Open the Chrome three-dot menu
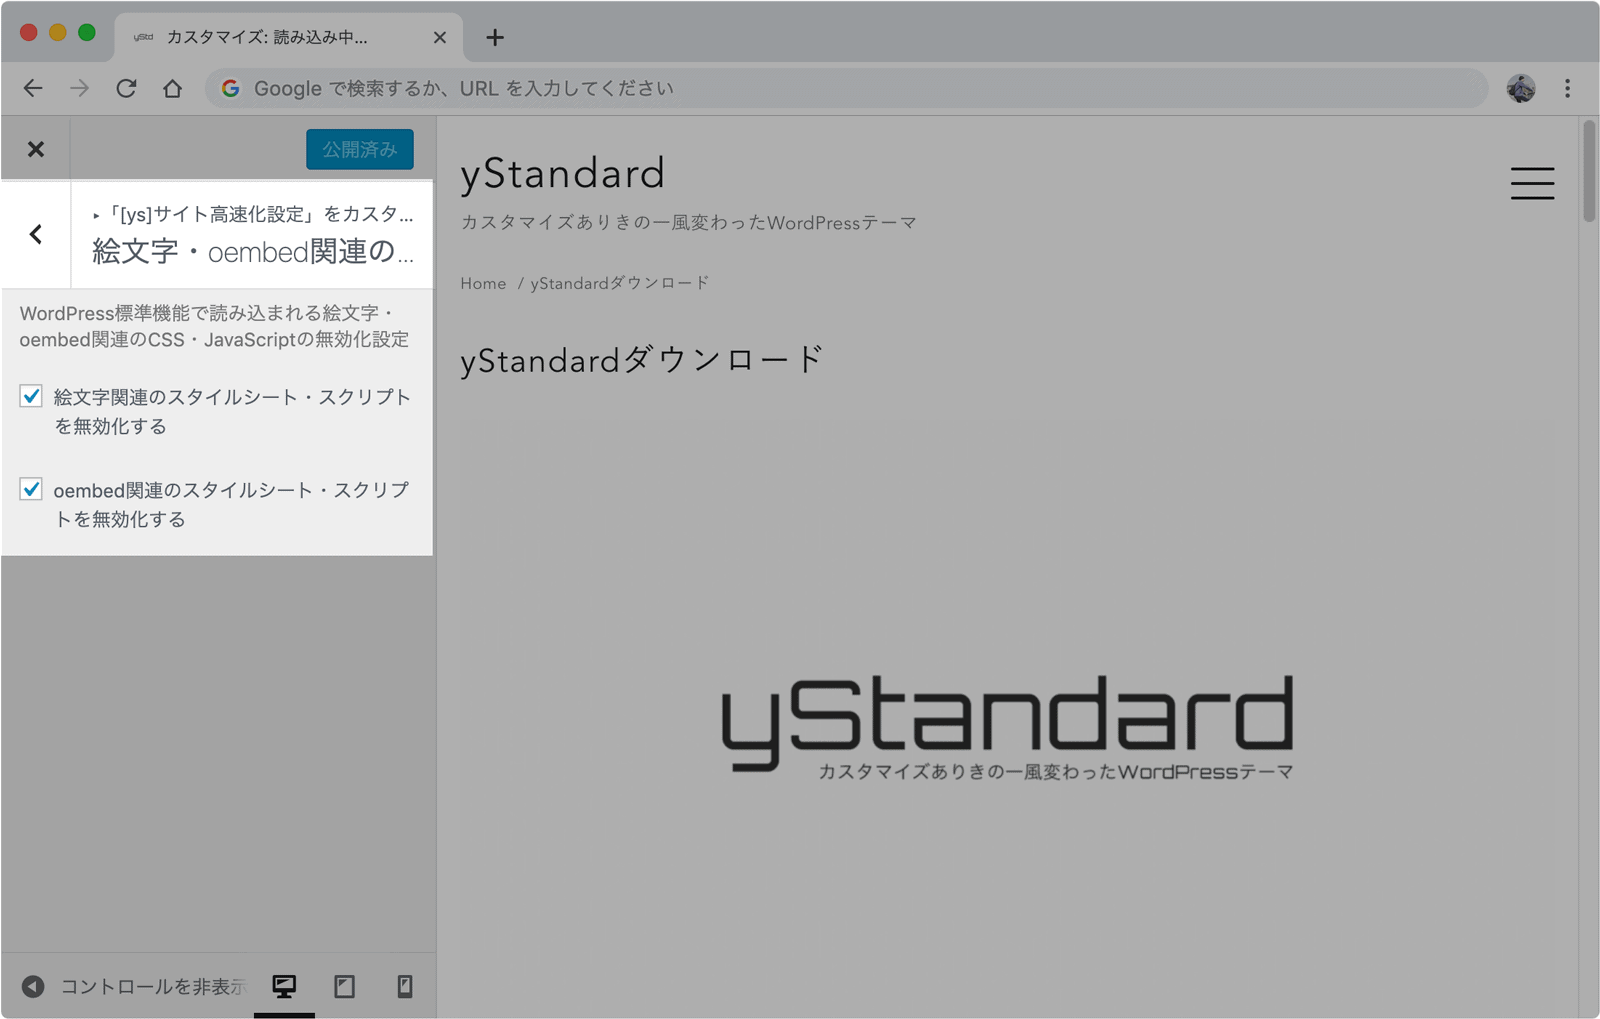 pyautogui.click(x=1567, y=88)
